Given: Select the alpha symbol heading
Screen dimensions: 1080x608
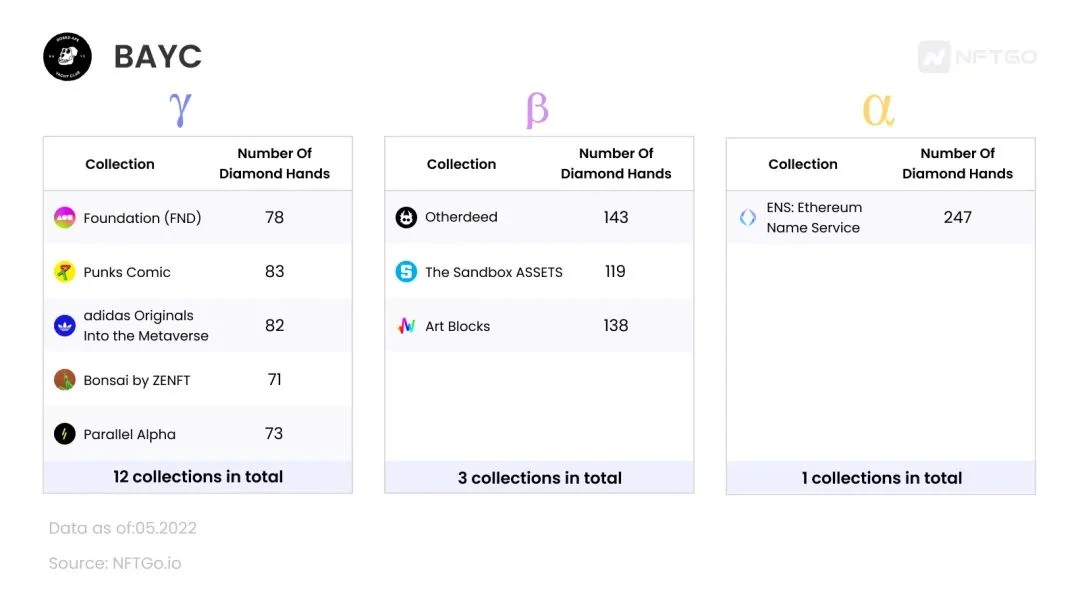Looking at the screenshot, I should pos(878,109).
